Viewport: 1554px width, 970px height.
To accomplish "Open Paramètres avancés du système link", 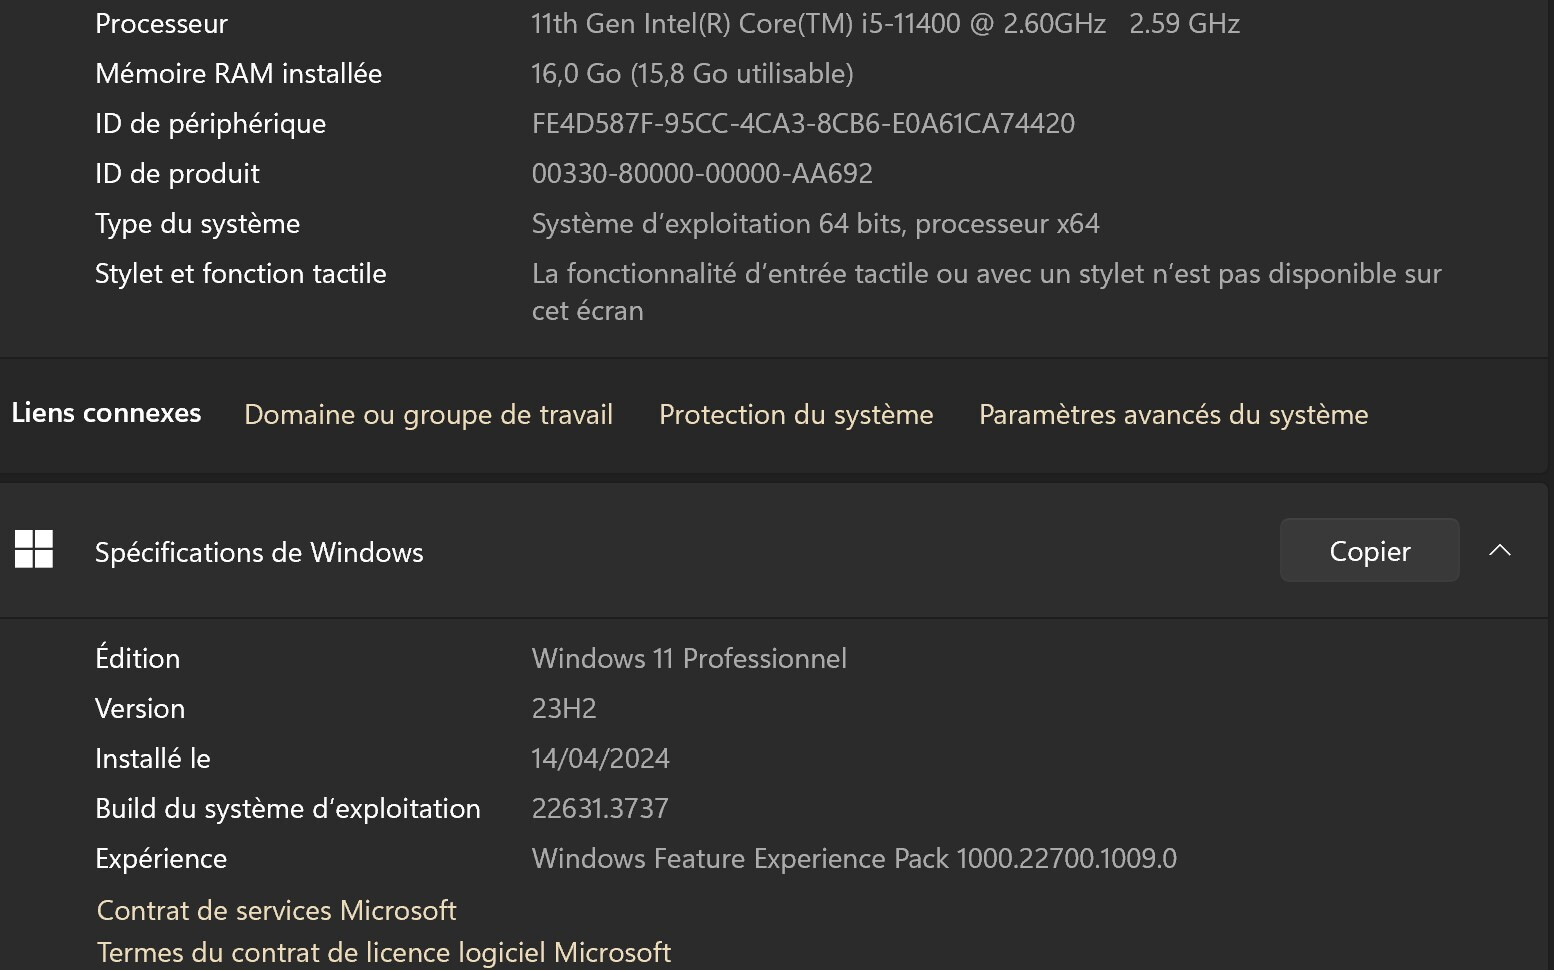I will point(1173,414).
